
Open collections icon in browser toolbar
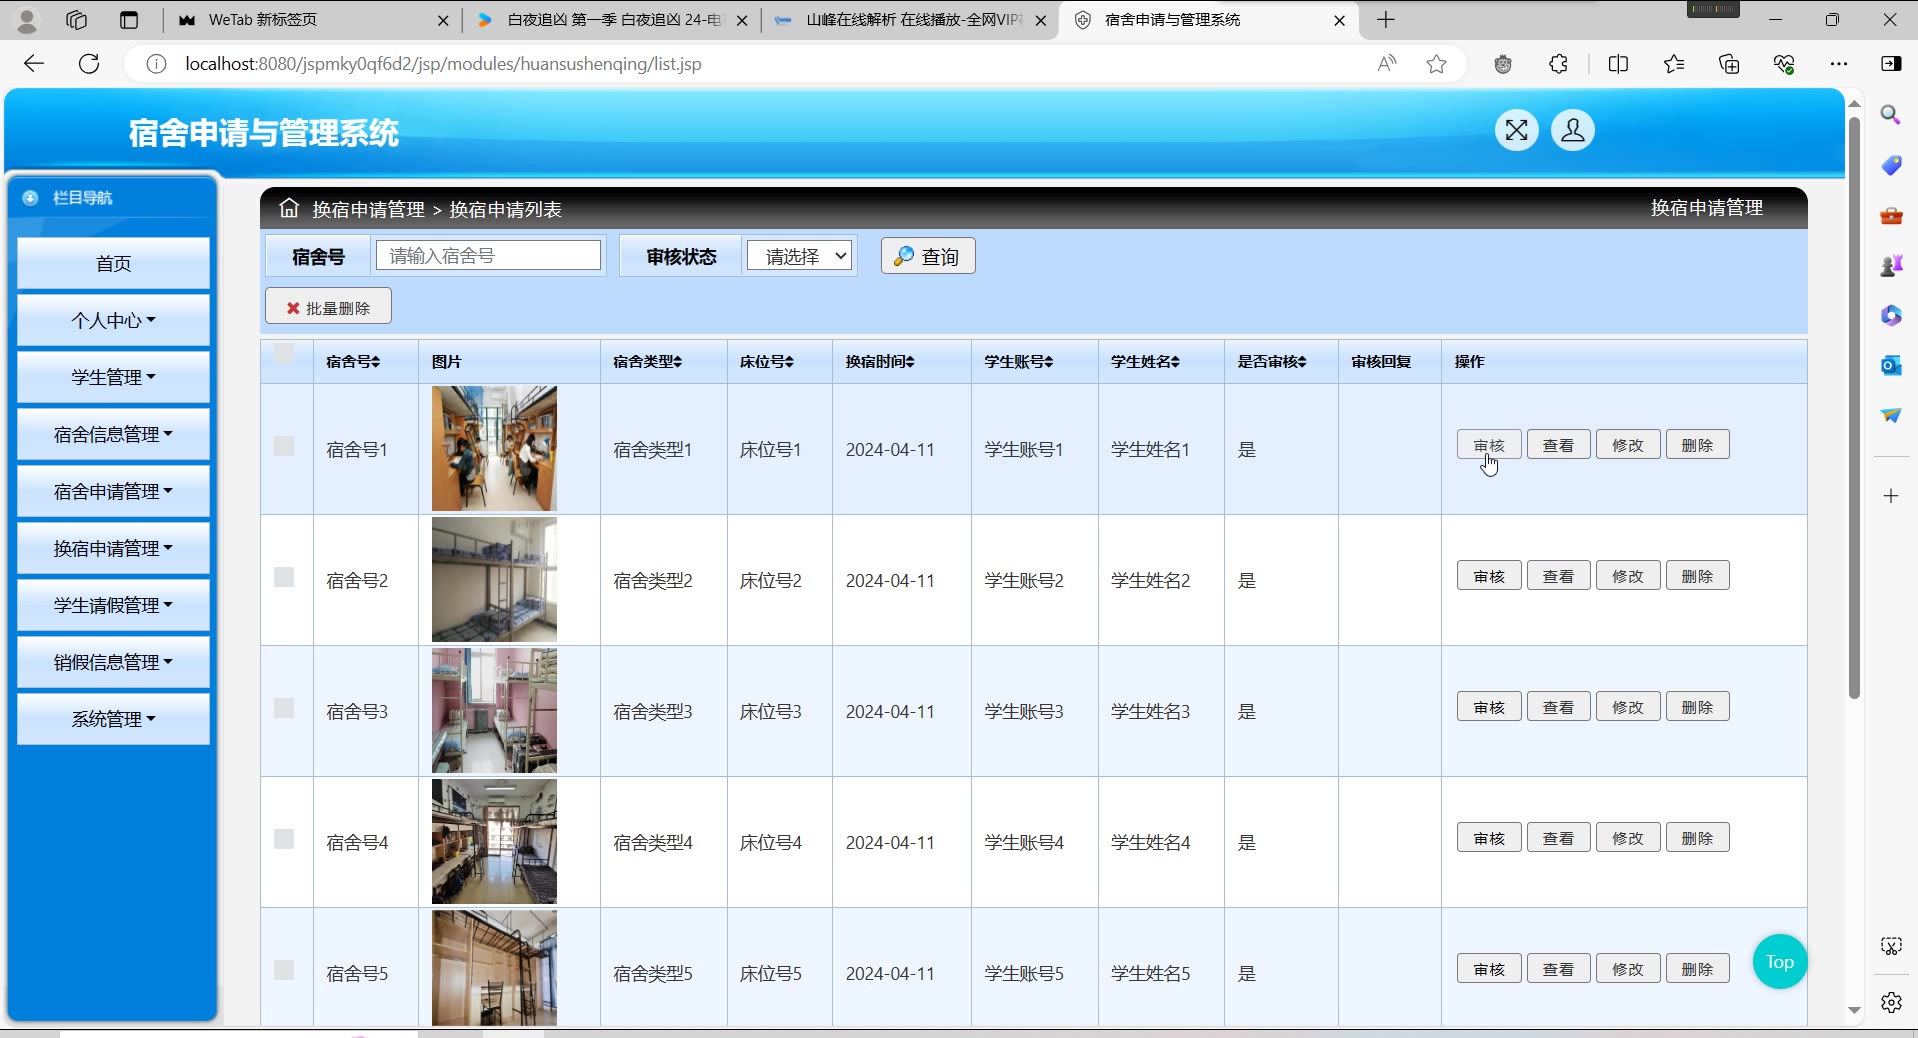(x=1729, y=64)
